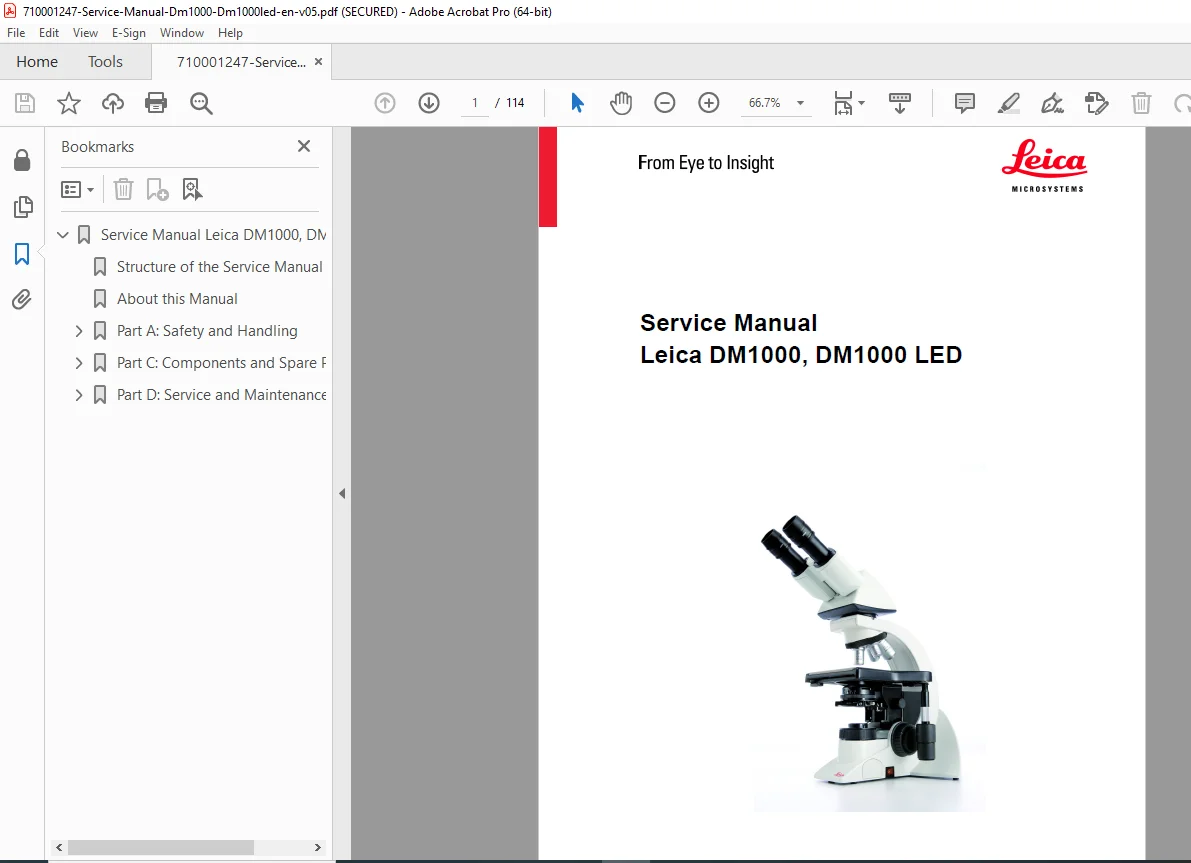Go to next page arrow

[429, 103]
